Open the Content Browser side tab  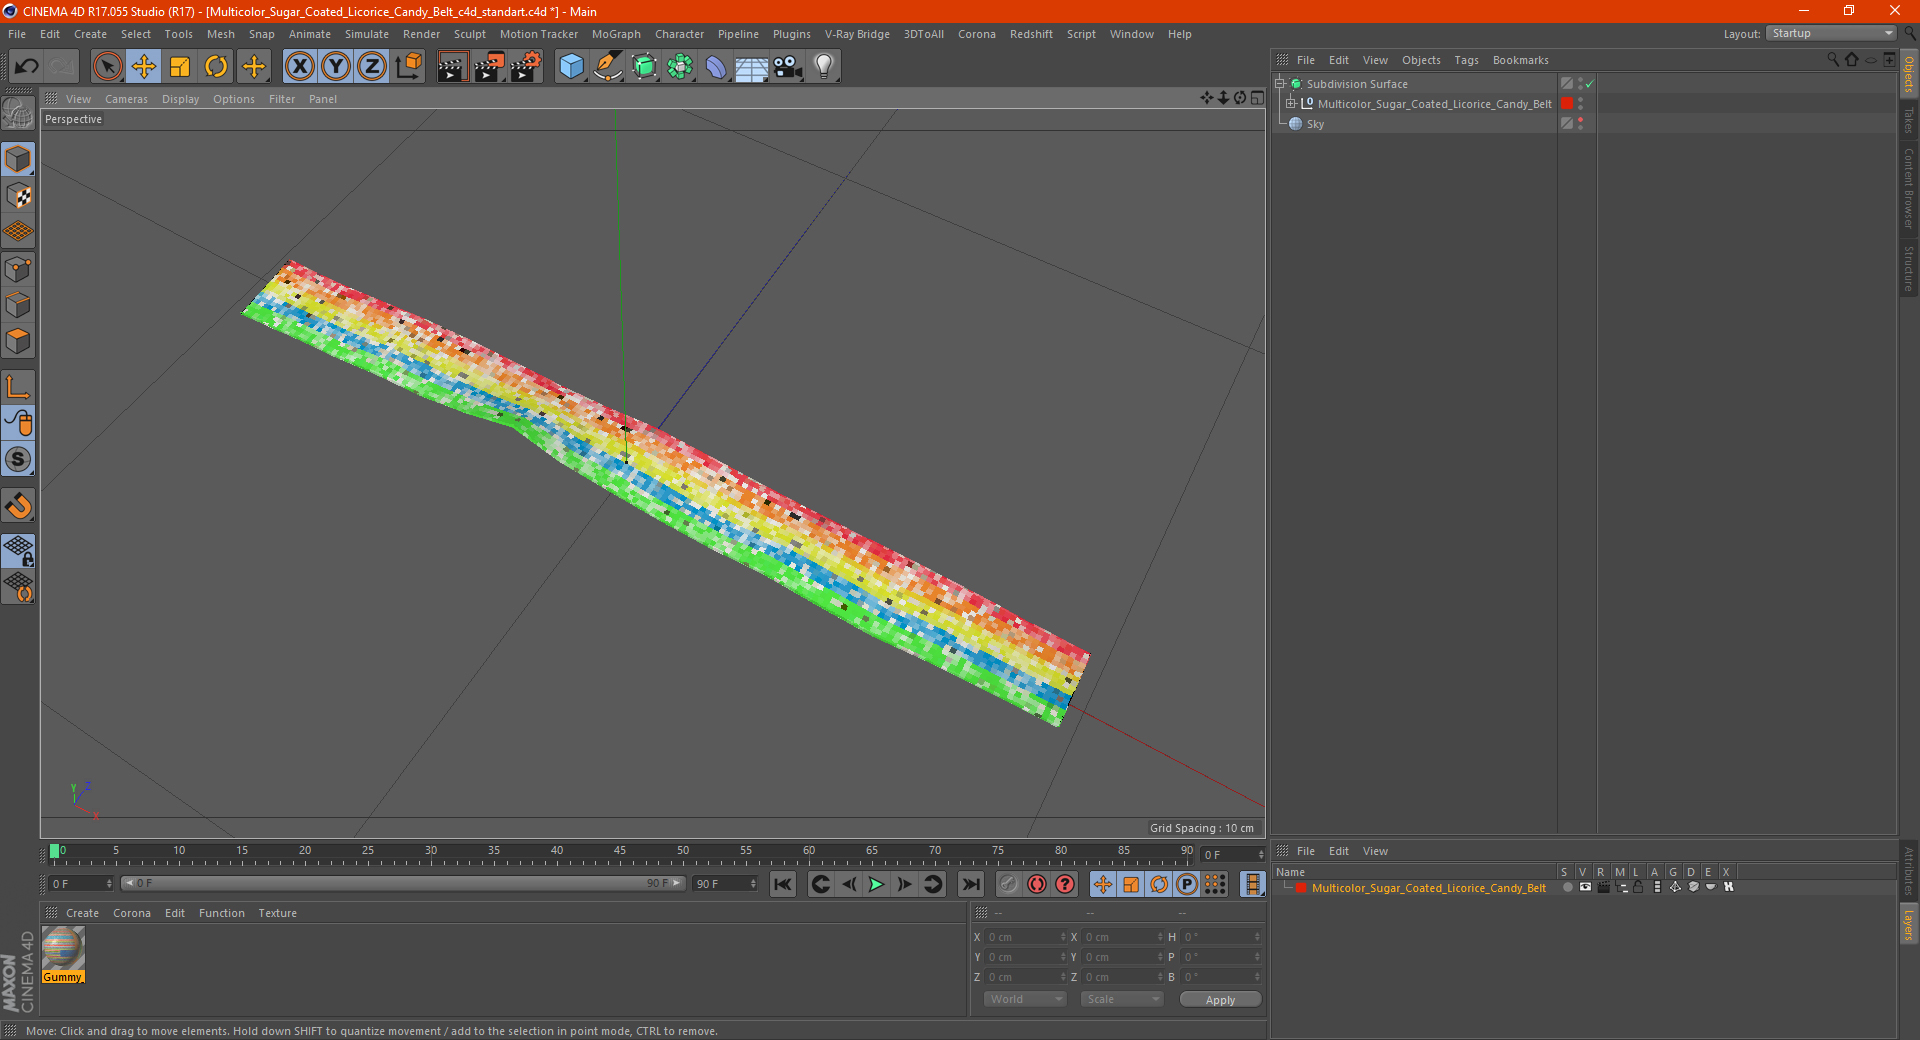(1908, 188)
